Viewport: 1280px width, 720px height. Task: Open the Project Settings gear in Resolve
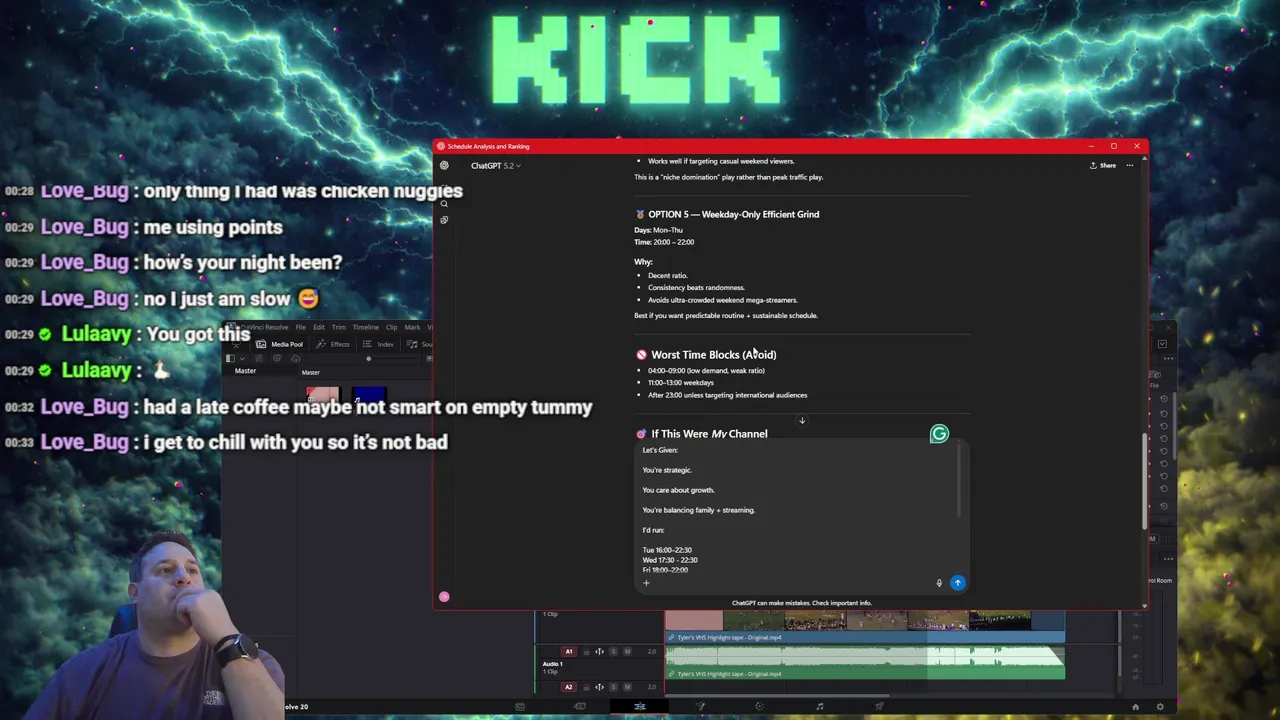[1160, 707]
